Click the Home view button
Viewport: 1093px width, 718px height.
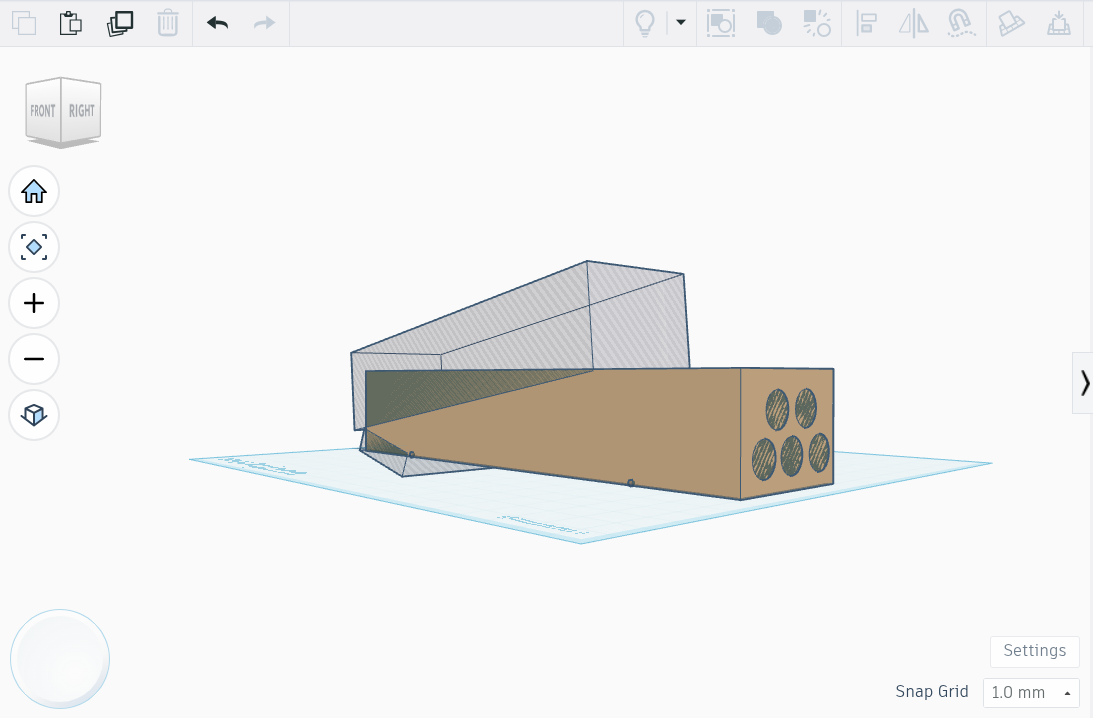pyautogui.click(x=33, y=191)
